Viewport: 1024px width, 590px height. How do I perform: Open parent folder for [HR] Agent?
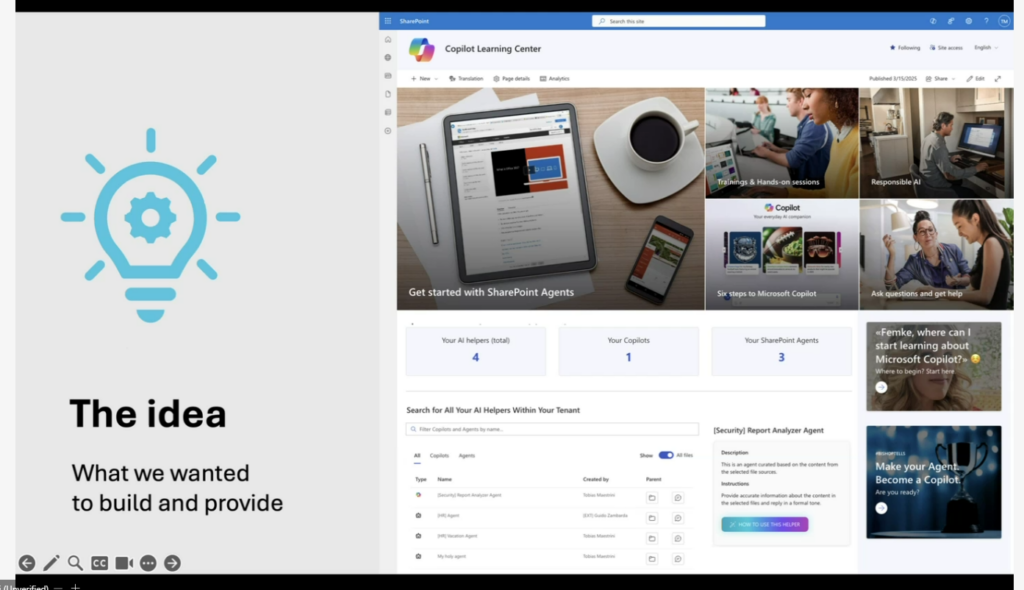[652, 518]
